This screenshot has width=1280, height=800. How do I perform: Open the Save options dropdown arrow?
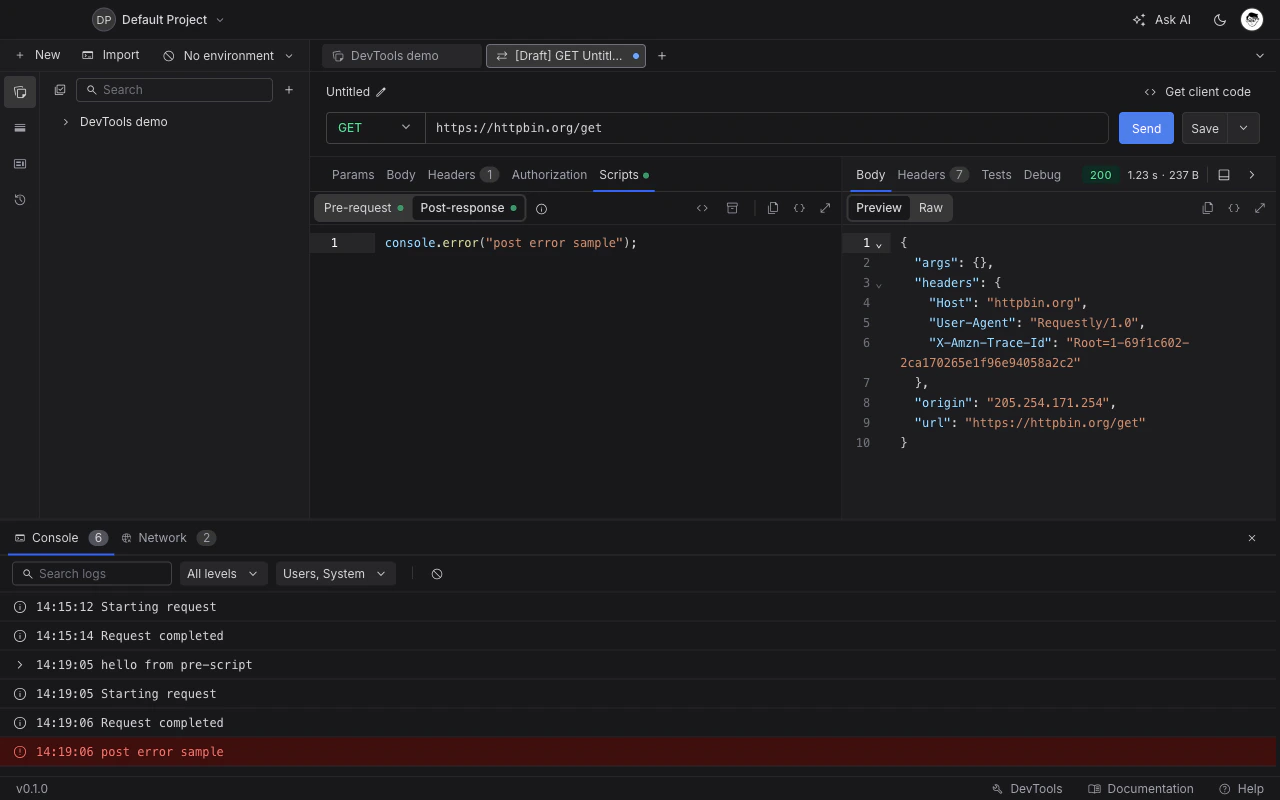coord(1243,128)
